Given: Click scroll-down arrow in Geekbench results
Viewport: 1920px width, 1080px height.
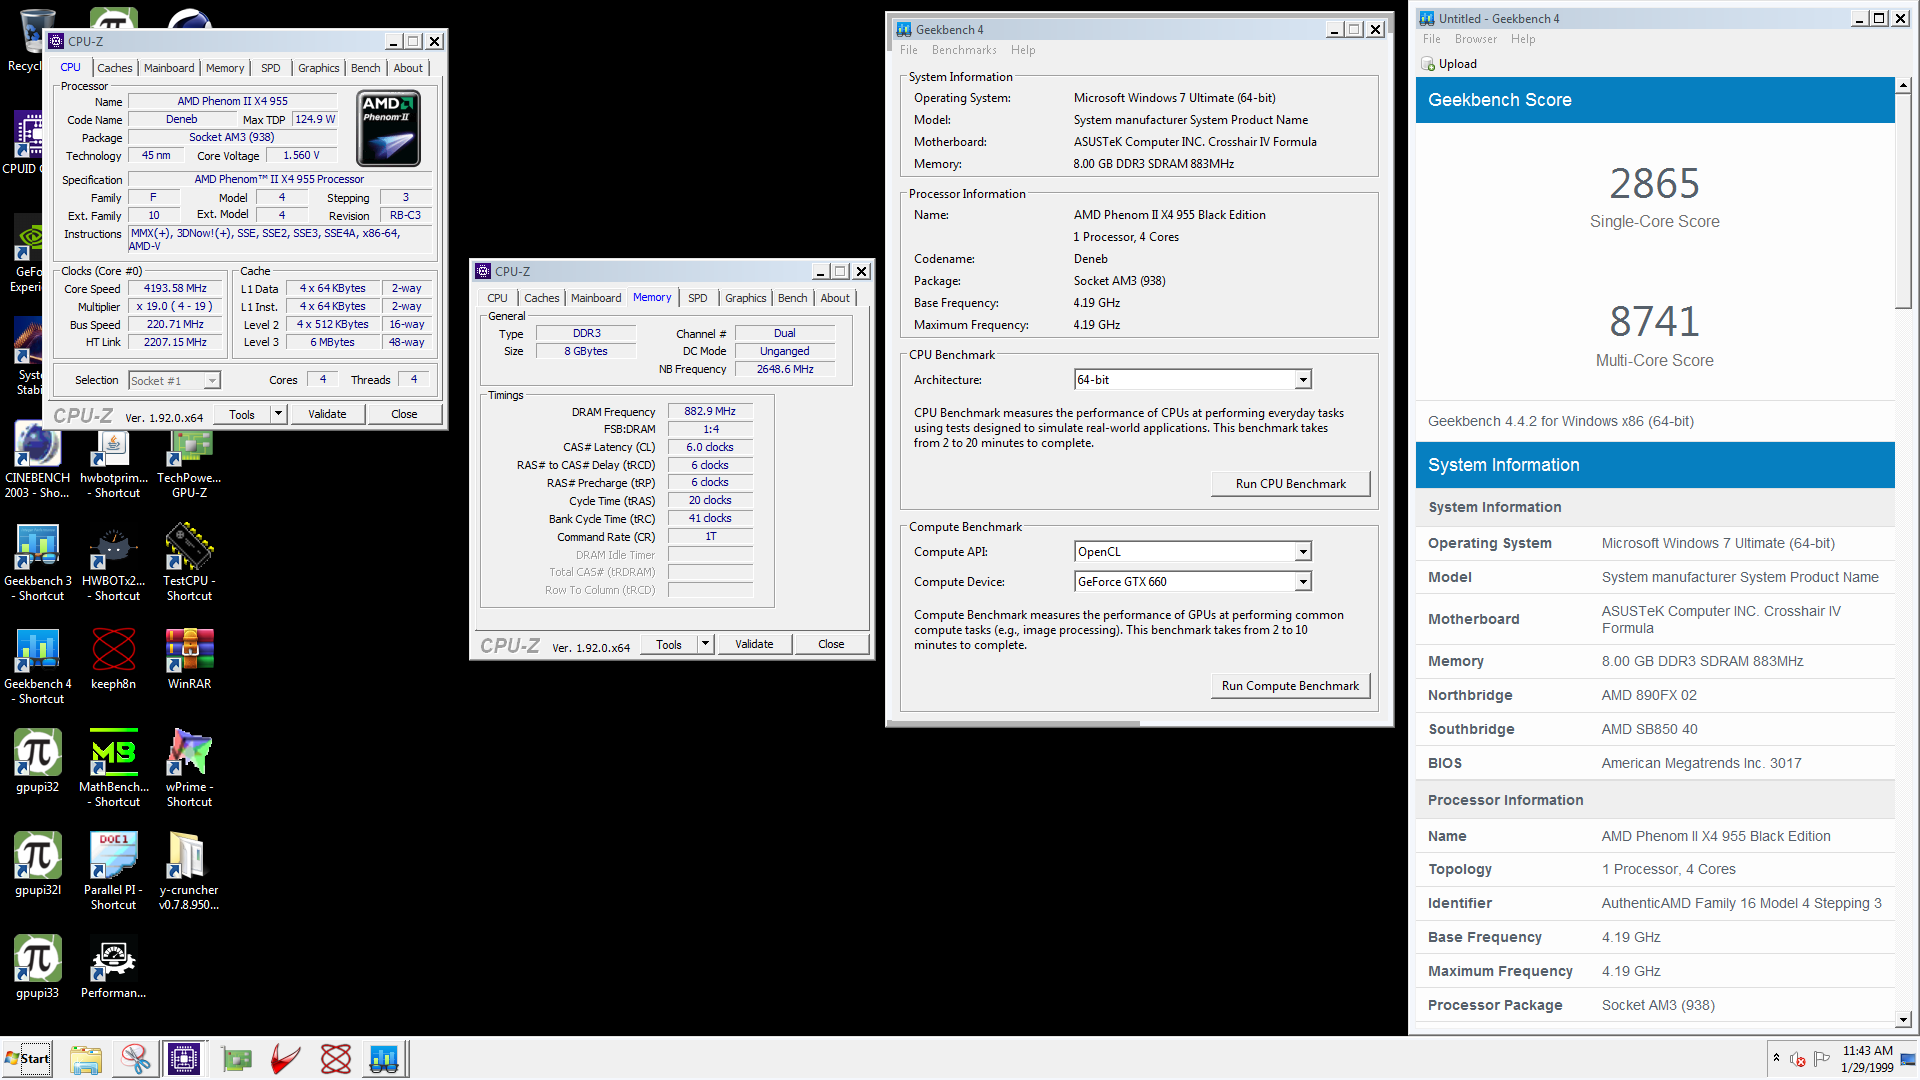Looking at the screenshot, I should [1903, 1020].
